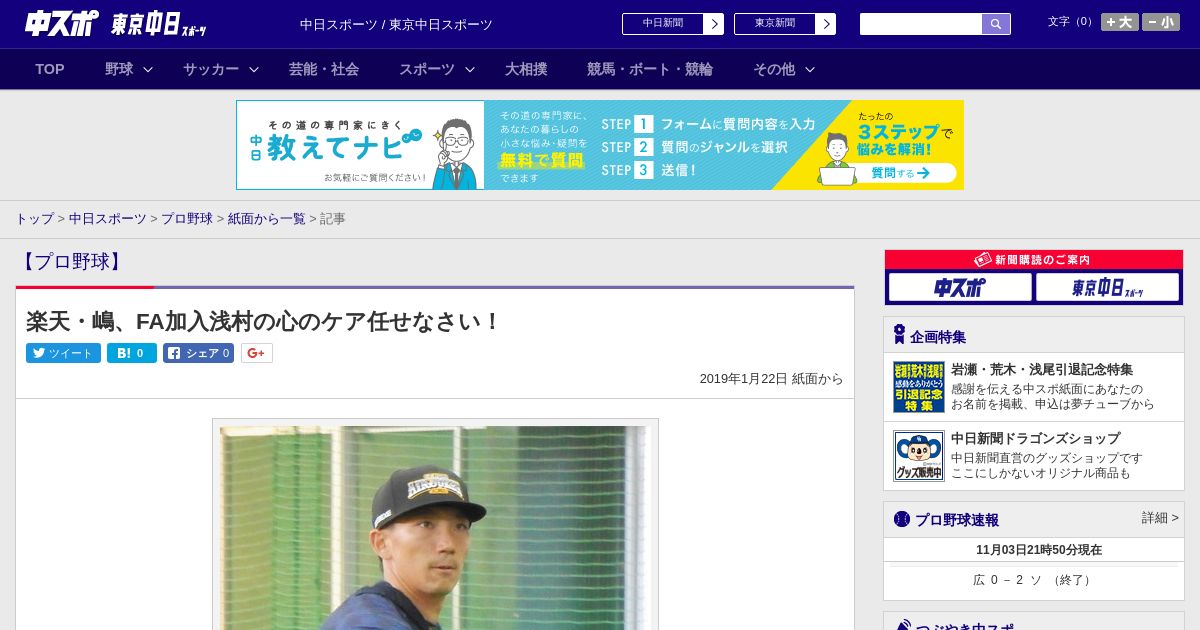Open the 野球 navigation menu
Image resolution: width=1200 pixels, height=630 pixels.
(119, 69)
